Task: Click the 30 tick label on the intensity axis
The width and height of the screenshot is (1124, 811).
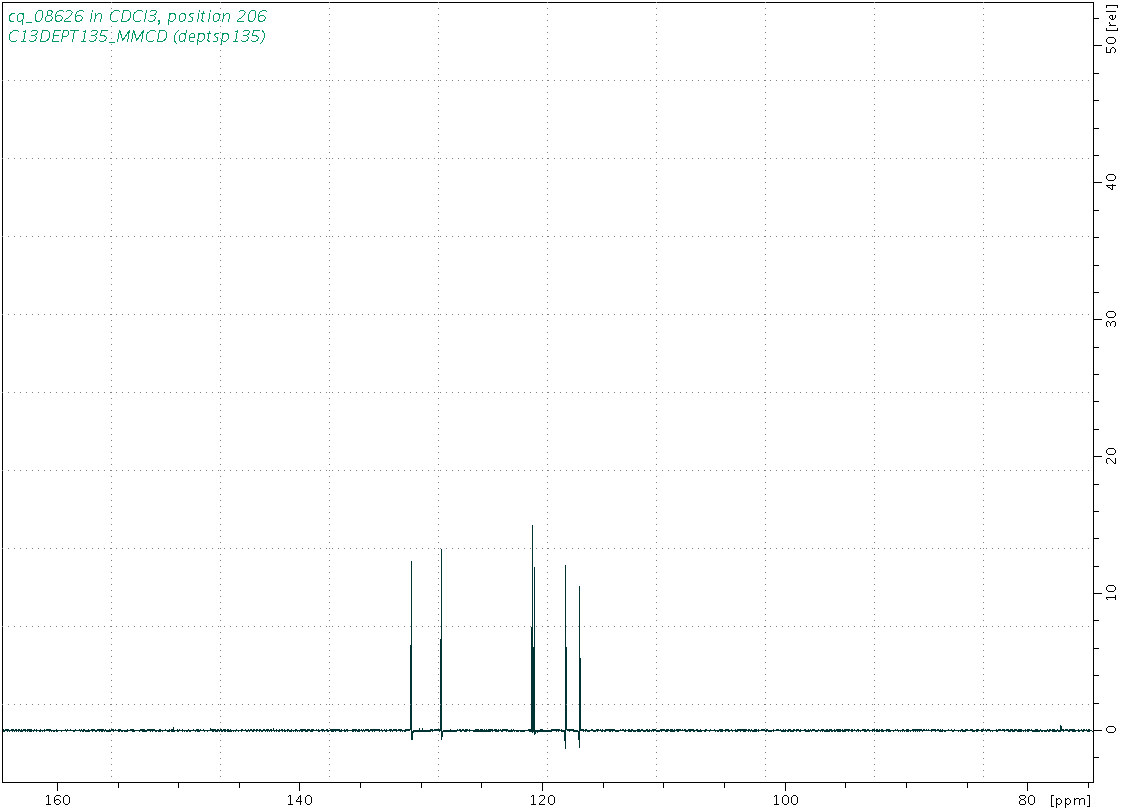Action: click(1111, 318)
